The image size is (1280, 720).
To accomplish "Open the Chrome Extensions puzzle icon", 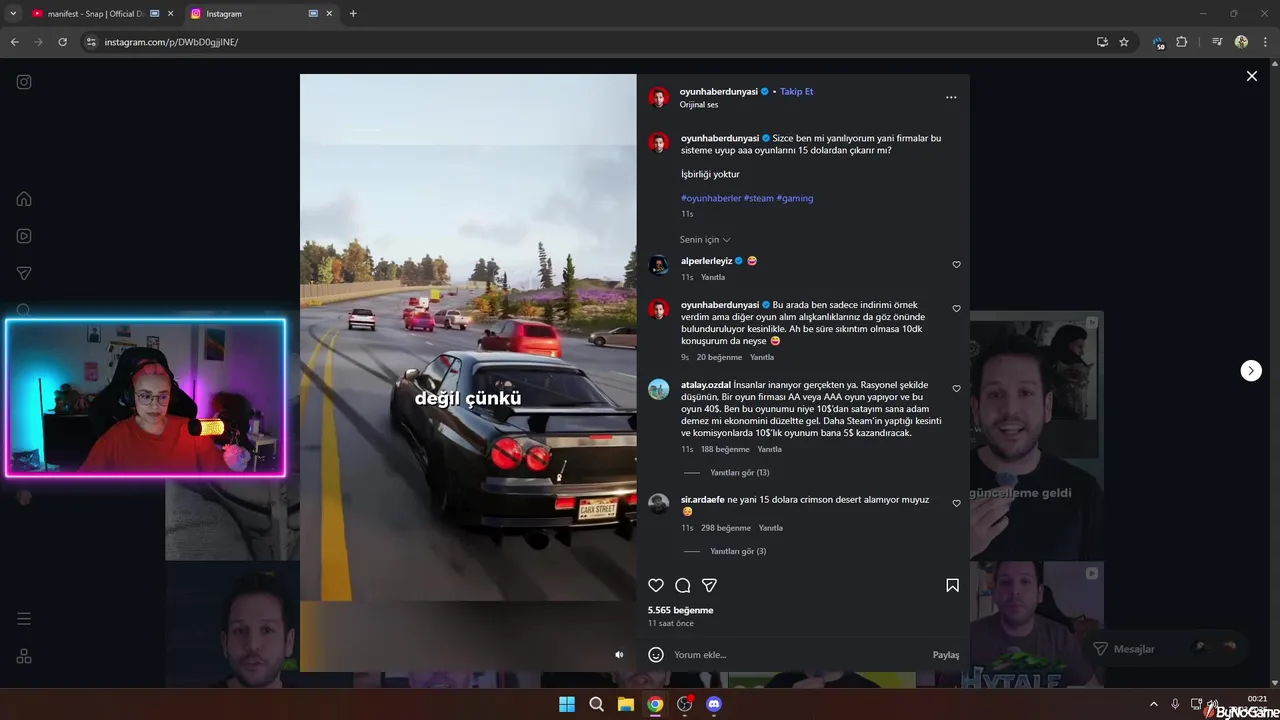I will (x=1181, y=42).
